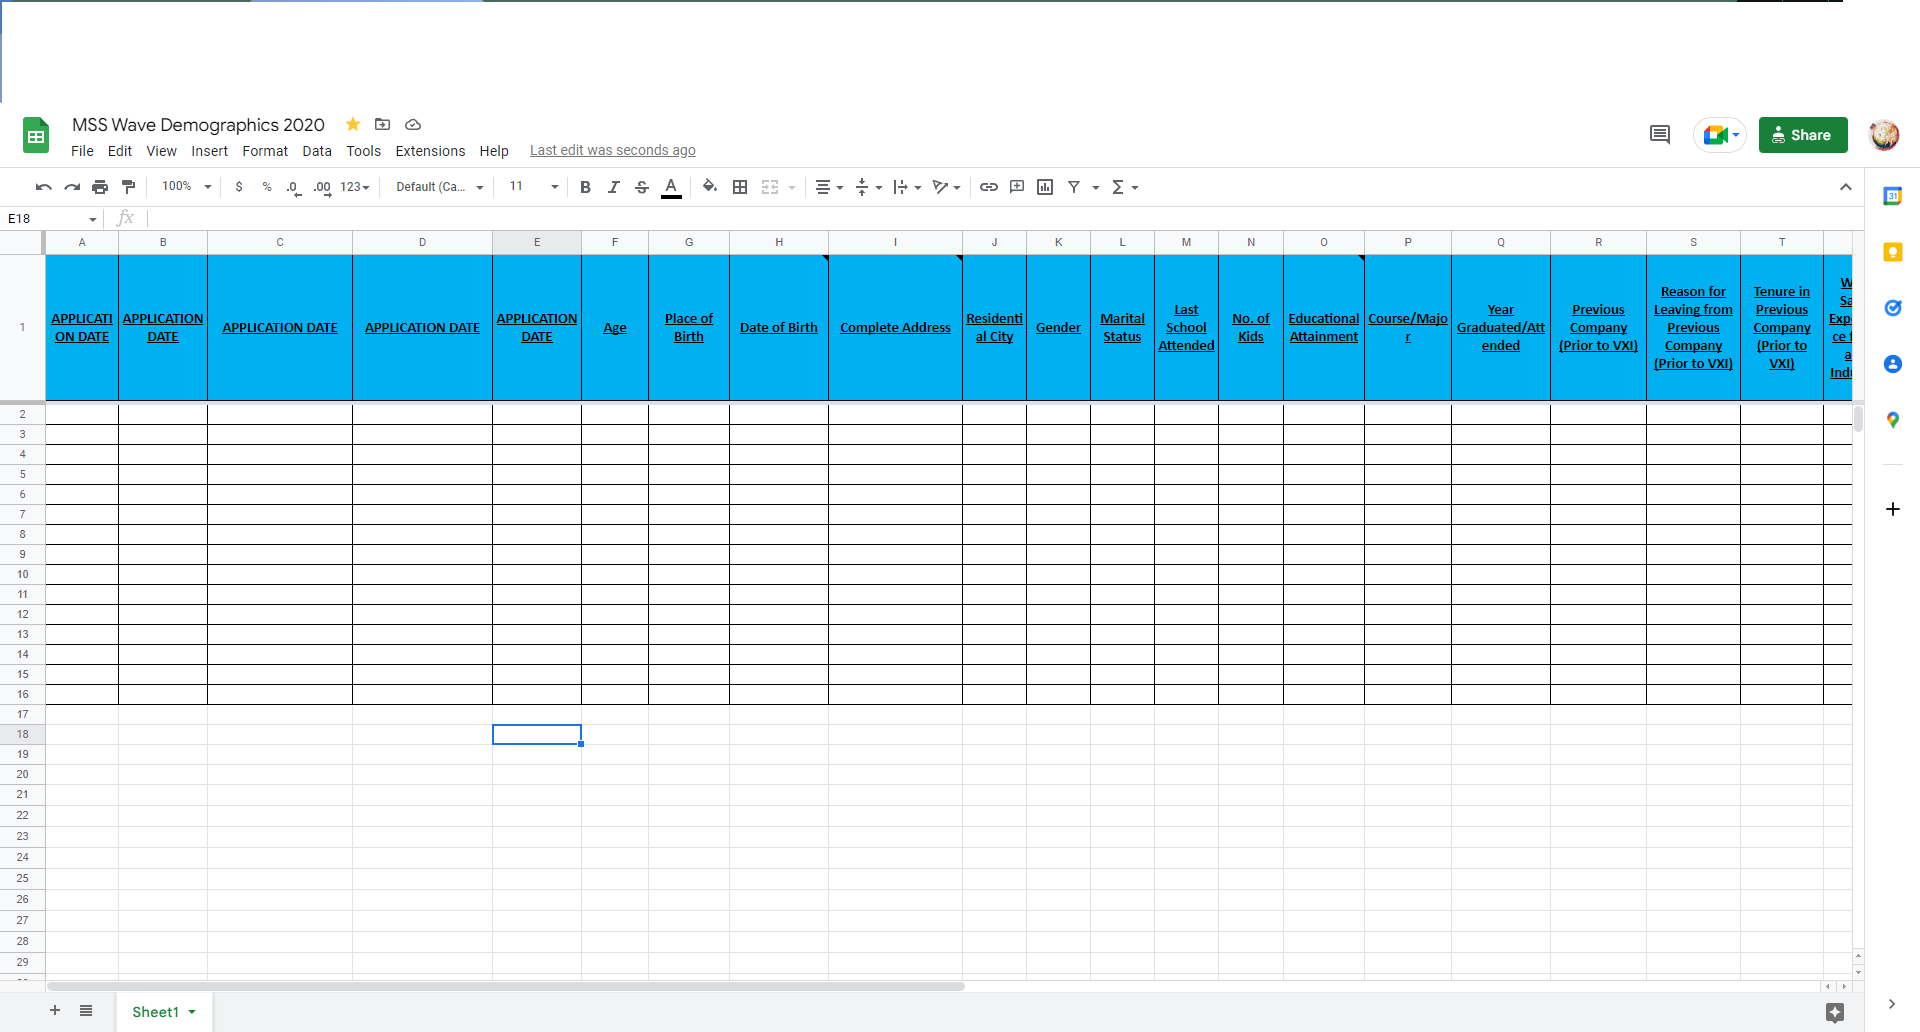Click the Undo arrow icon

coord(43,187)
